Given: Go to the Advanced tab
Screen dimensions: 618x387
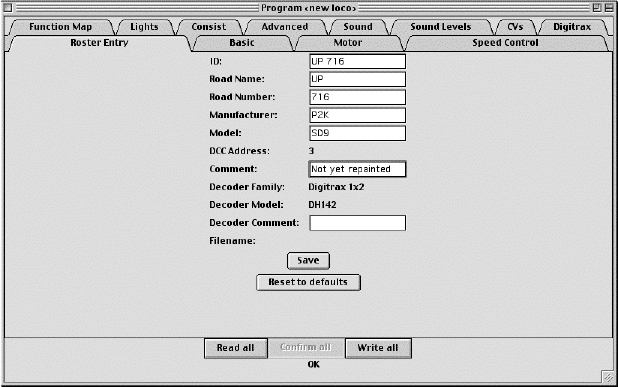Looking at the screenshot, I should tap(285, 27).
